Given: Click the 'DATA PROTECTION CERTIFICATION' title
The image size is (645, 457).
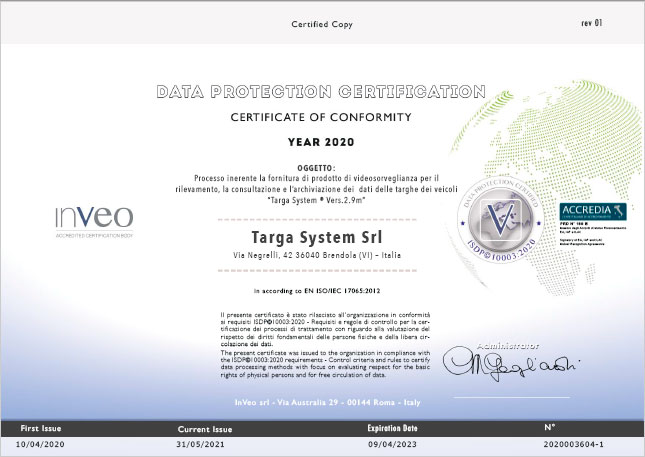Looking at the screenshot, I should click(321, 91).
